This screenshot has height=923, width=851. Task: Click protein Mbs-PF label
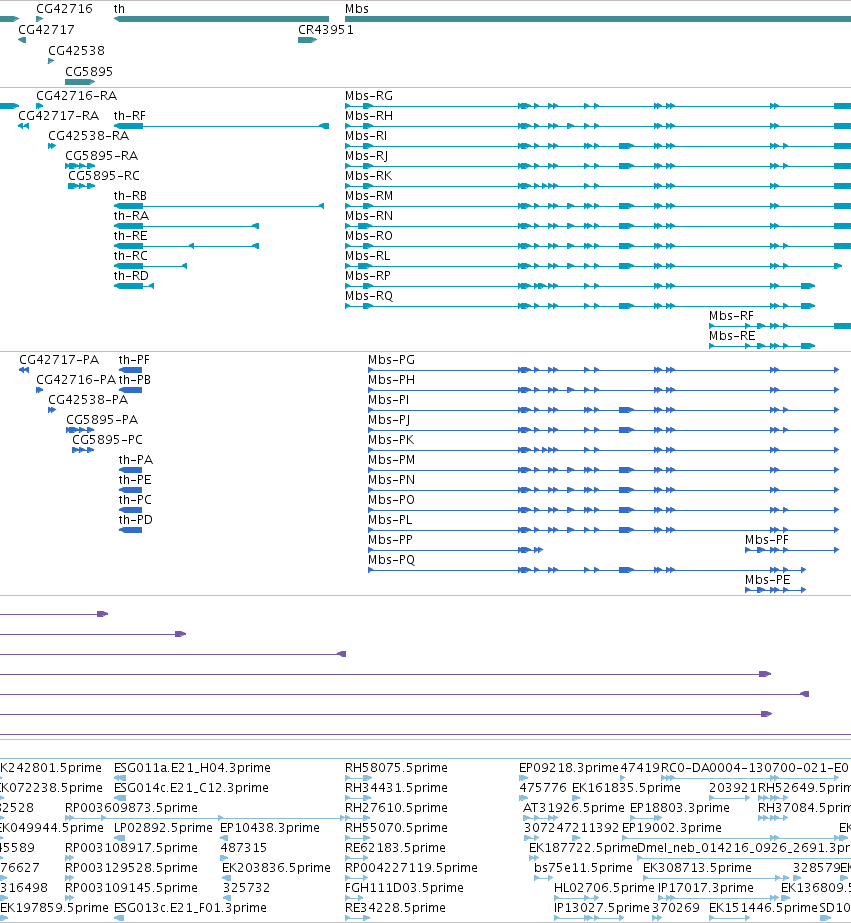click(x=767, y=540)
